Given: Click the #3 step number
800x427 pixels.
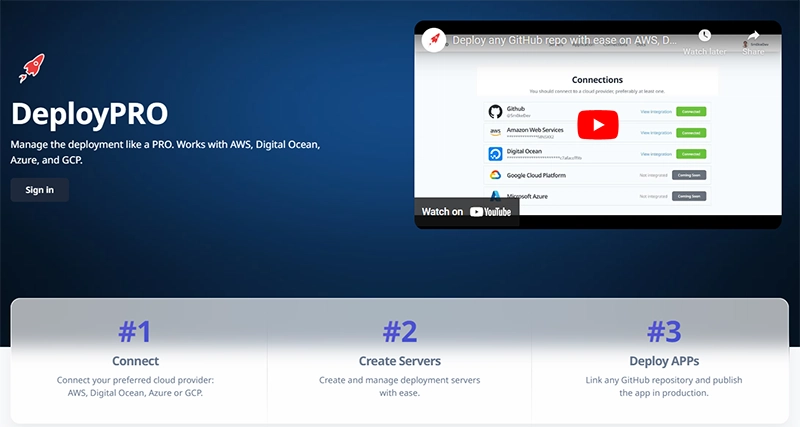Looking at the screenshot, I should (x=664, y=332).
